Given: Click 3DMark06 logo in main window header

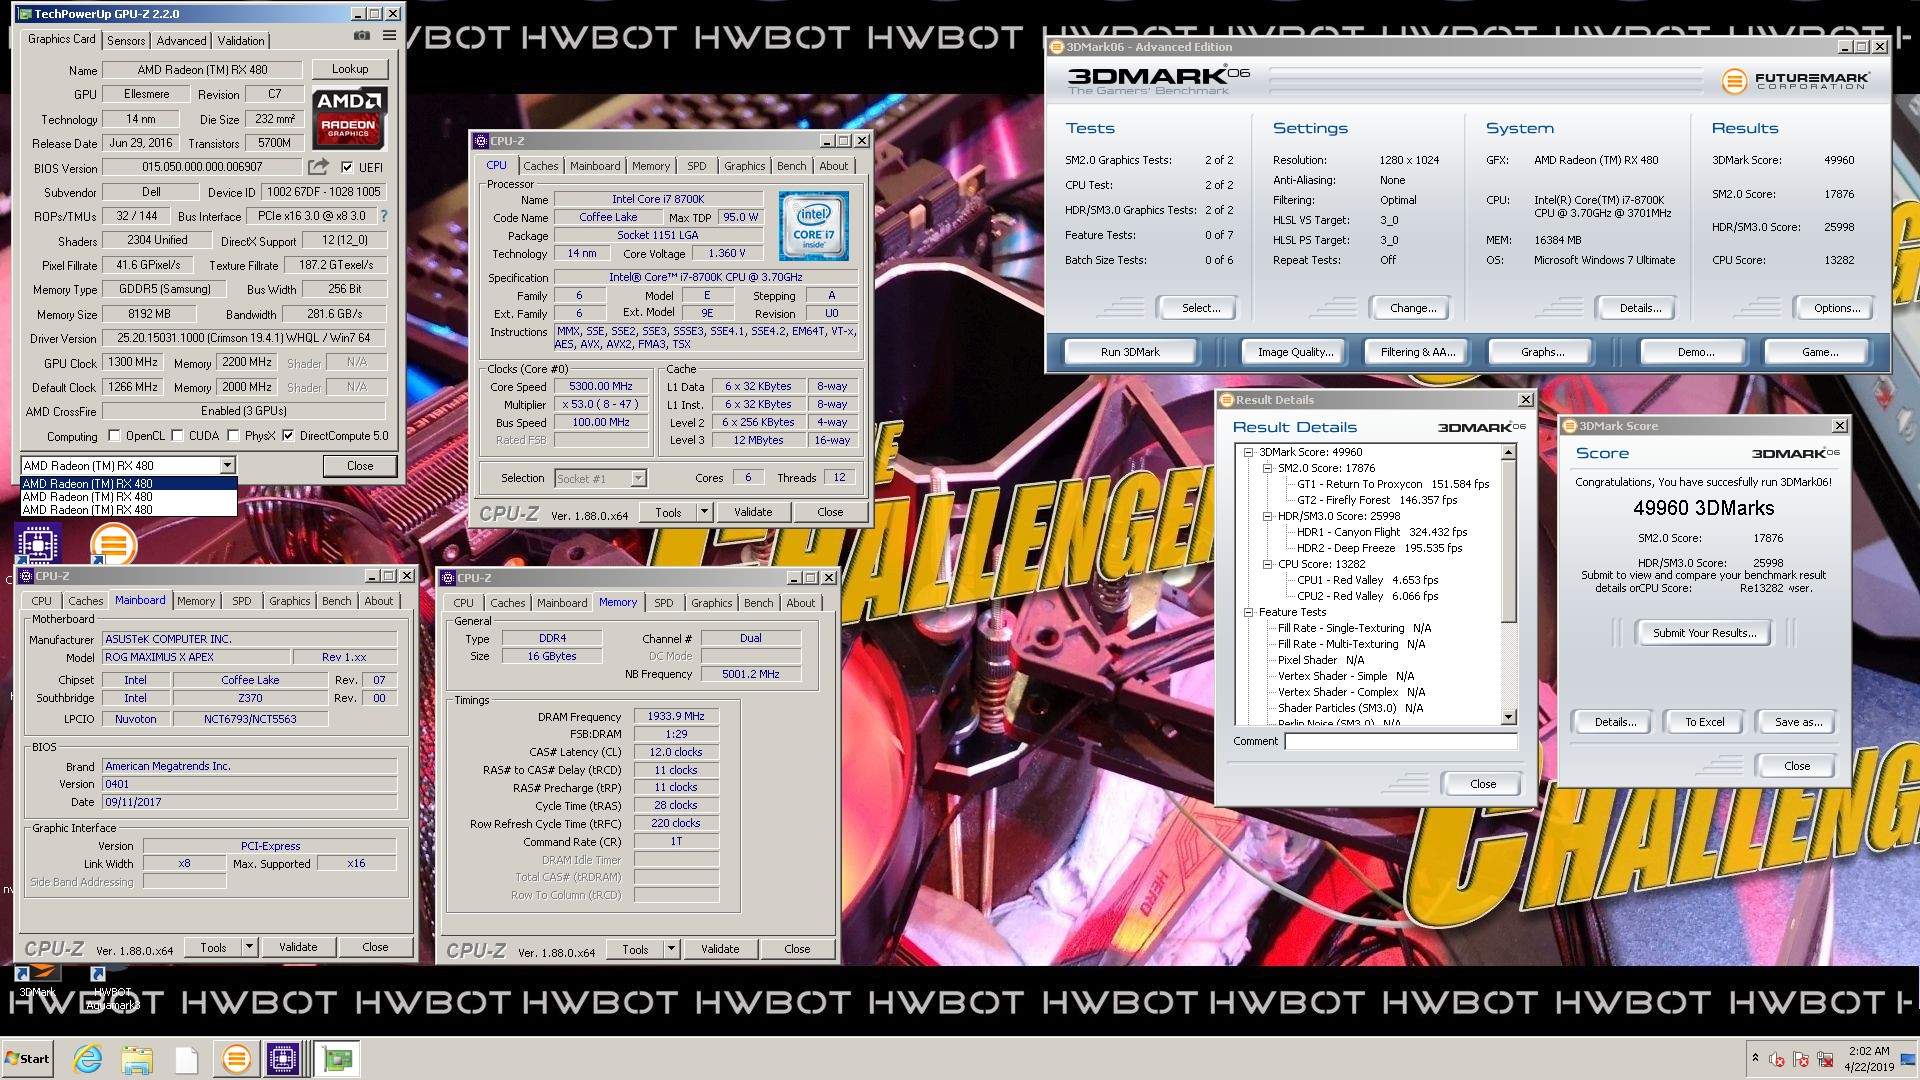Looking at the screenshot, I should coord(1158,80).
